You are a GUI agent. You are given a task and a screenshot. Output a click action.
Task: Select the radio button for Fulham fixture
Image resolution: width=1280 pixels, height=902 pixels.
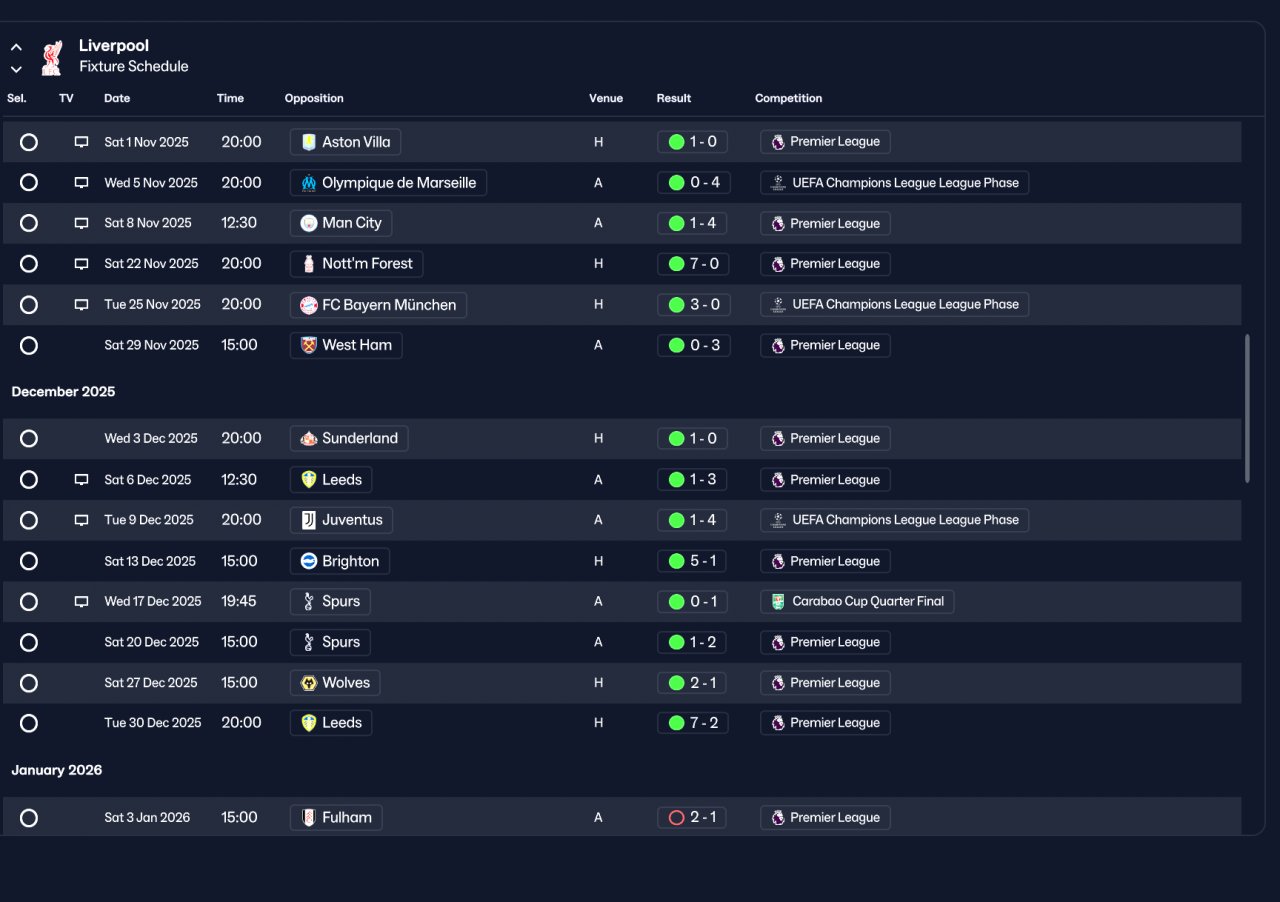29,818
